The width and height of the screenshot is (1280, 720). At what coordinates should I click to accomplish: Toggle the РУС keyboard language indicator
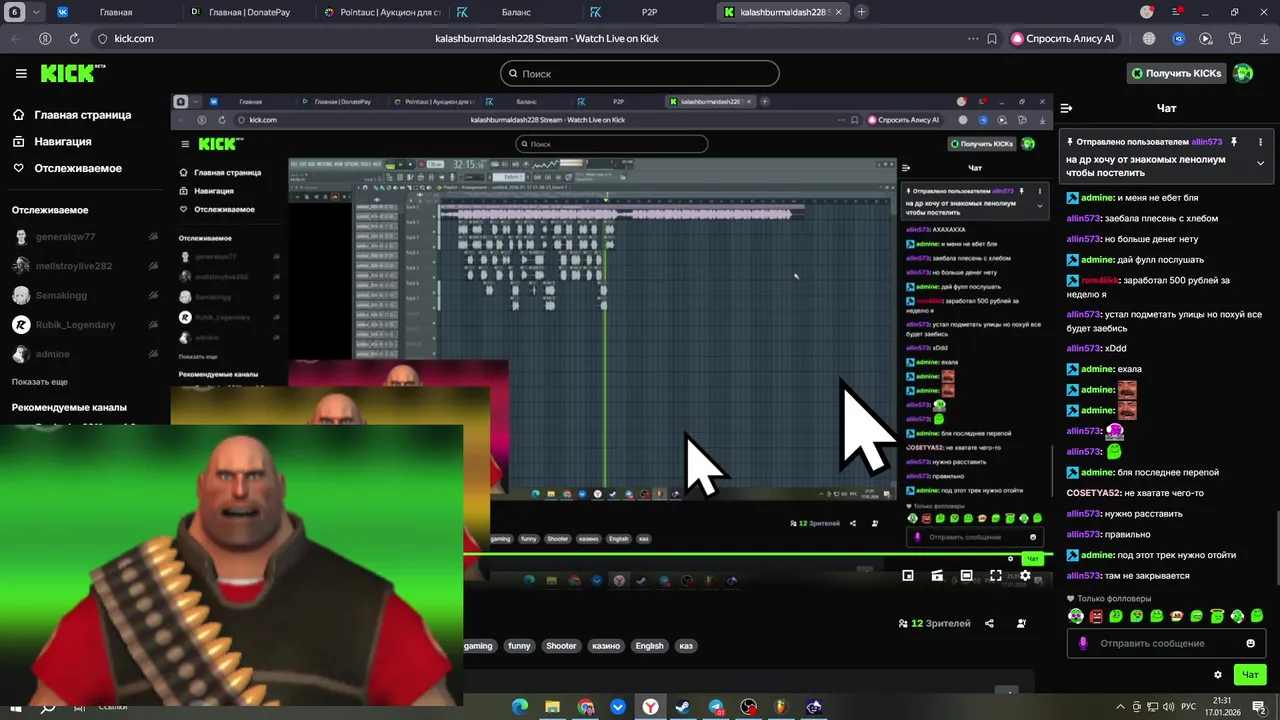(x=1187, y=707)
